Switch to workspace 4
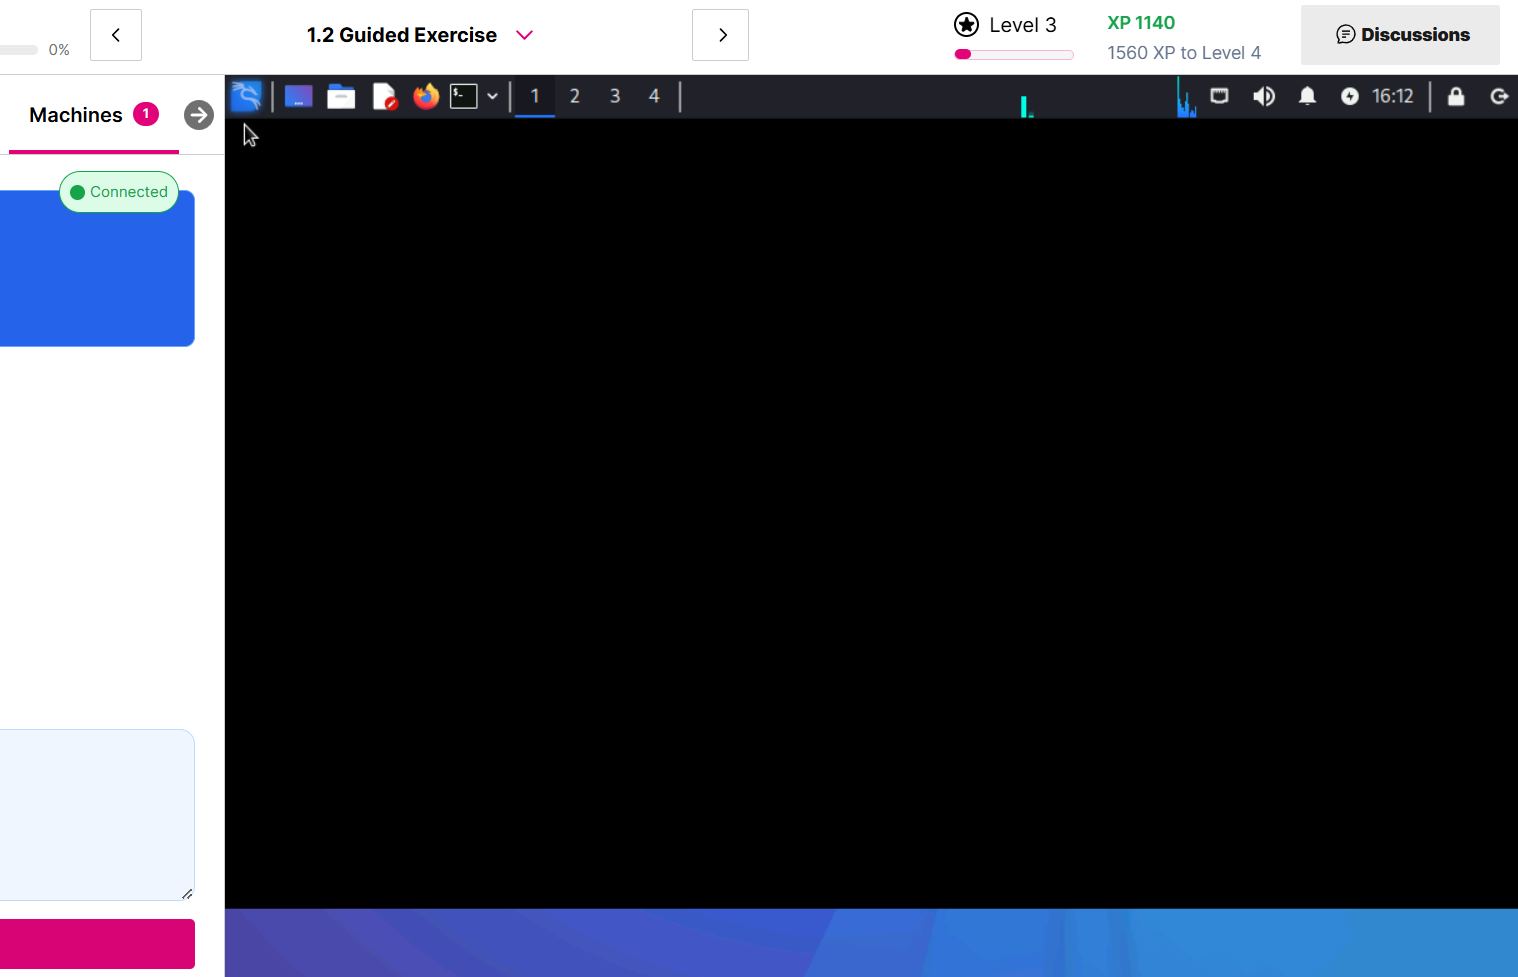 pos(654,96)
